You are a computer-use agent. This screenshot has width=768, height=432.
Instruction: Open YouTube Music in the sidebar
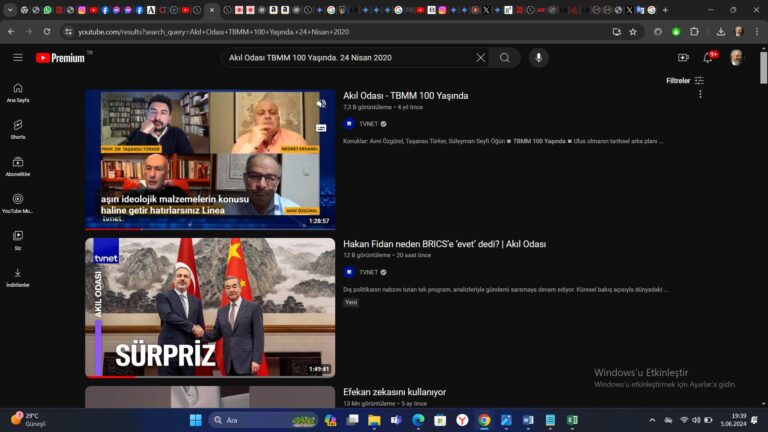pos(18,203)
